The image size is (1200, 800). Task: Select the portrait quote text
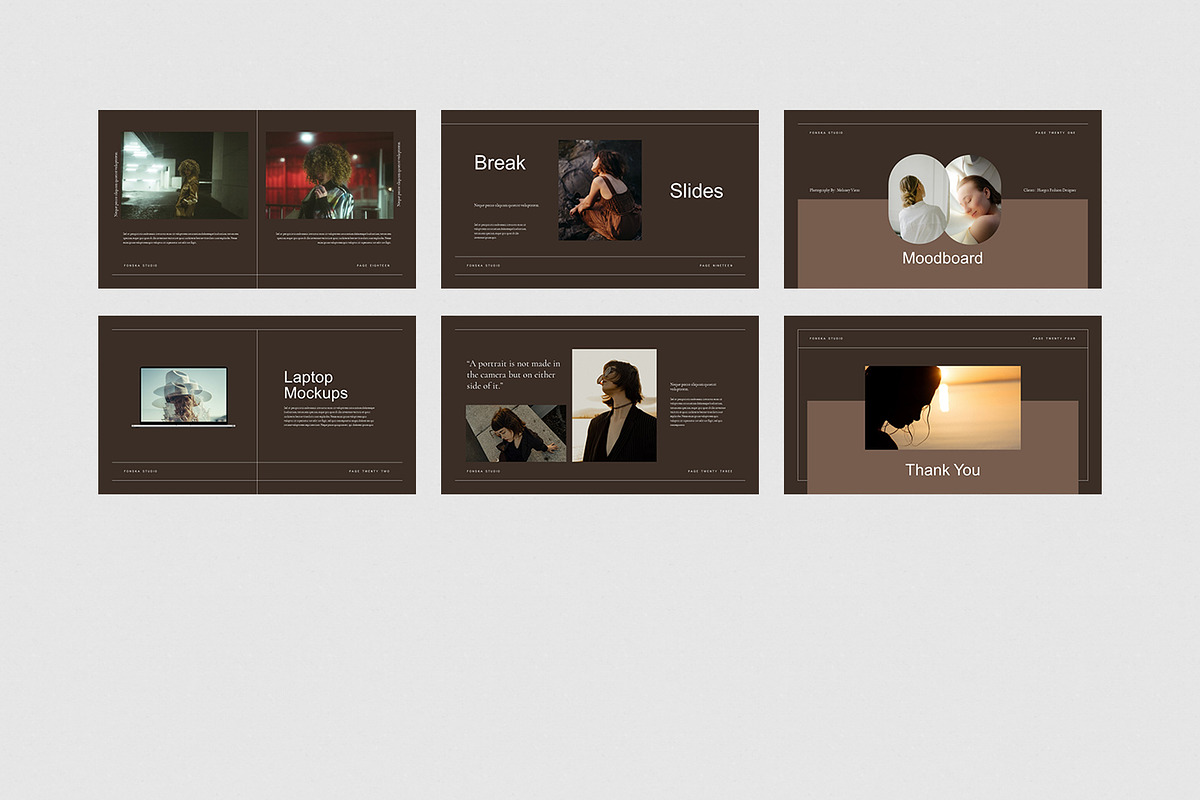click(514, 375)
